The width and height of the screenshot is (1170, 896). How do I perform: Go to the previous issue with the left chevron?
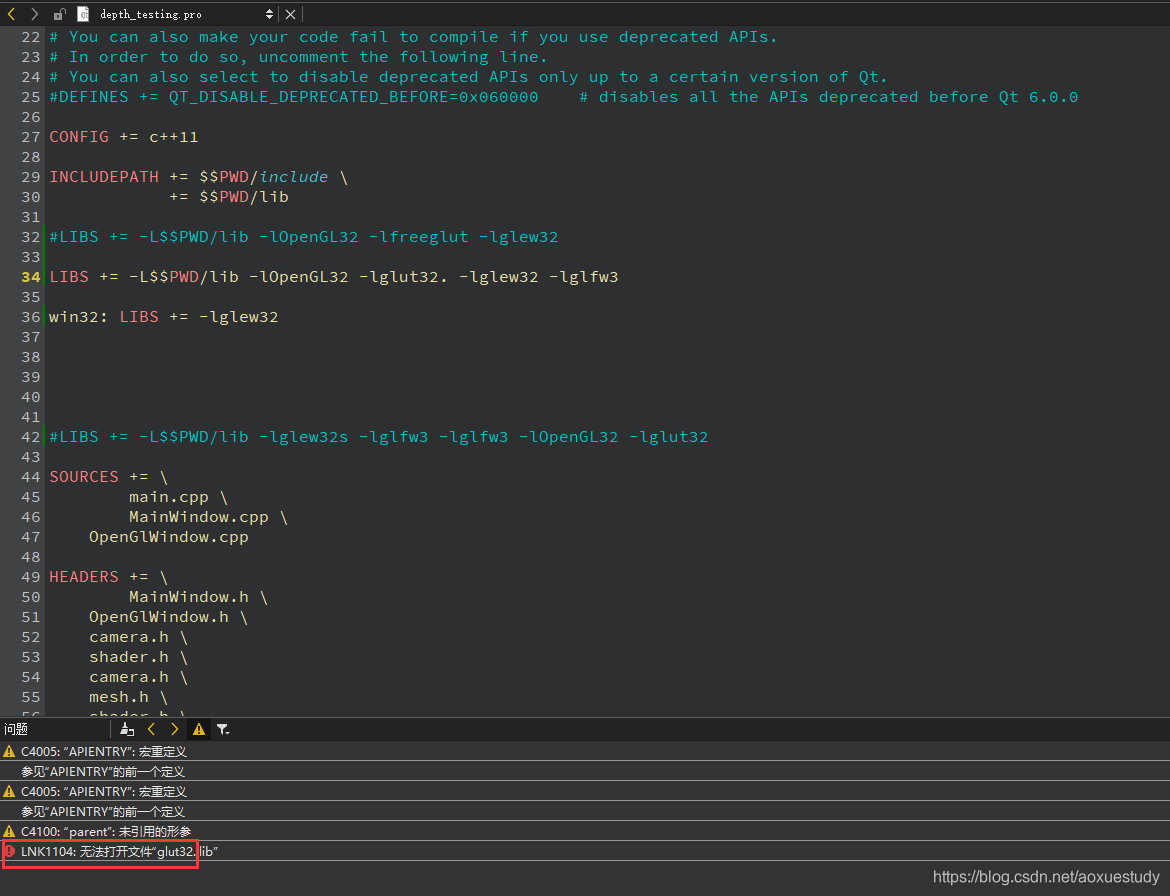click(x=152, y=729)
